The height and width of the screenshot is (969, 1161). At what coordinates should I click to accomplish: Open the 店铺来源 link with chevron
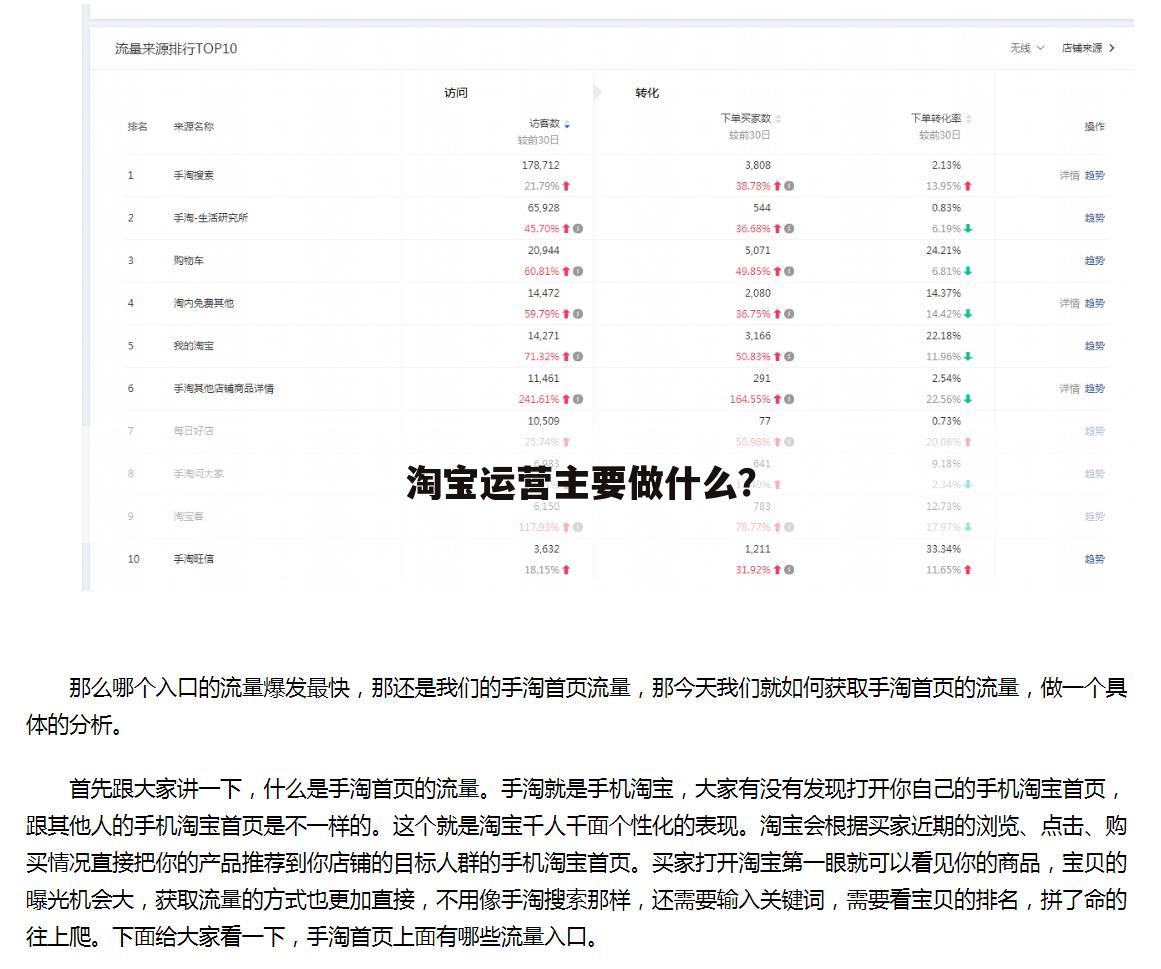1088,48
